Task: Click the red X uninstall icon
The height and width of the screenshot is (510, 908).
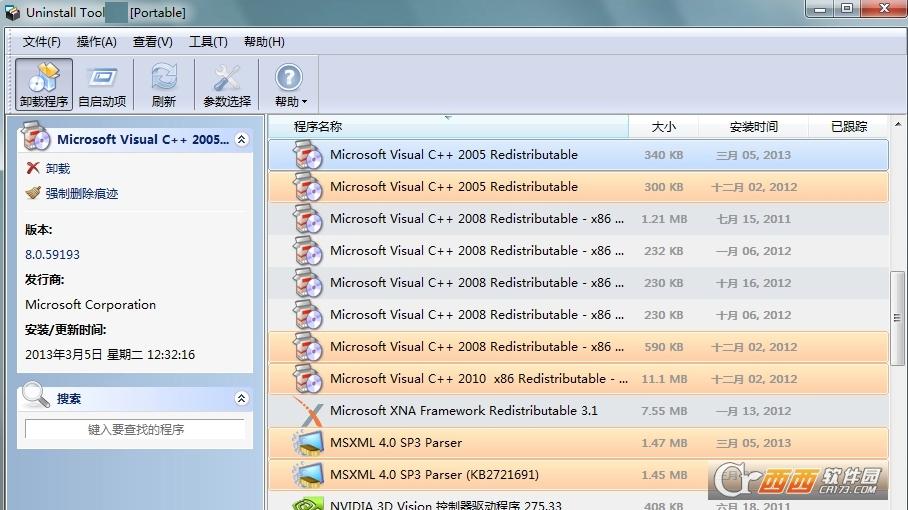Action: [x=33, y=168]
